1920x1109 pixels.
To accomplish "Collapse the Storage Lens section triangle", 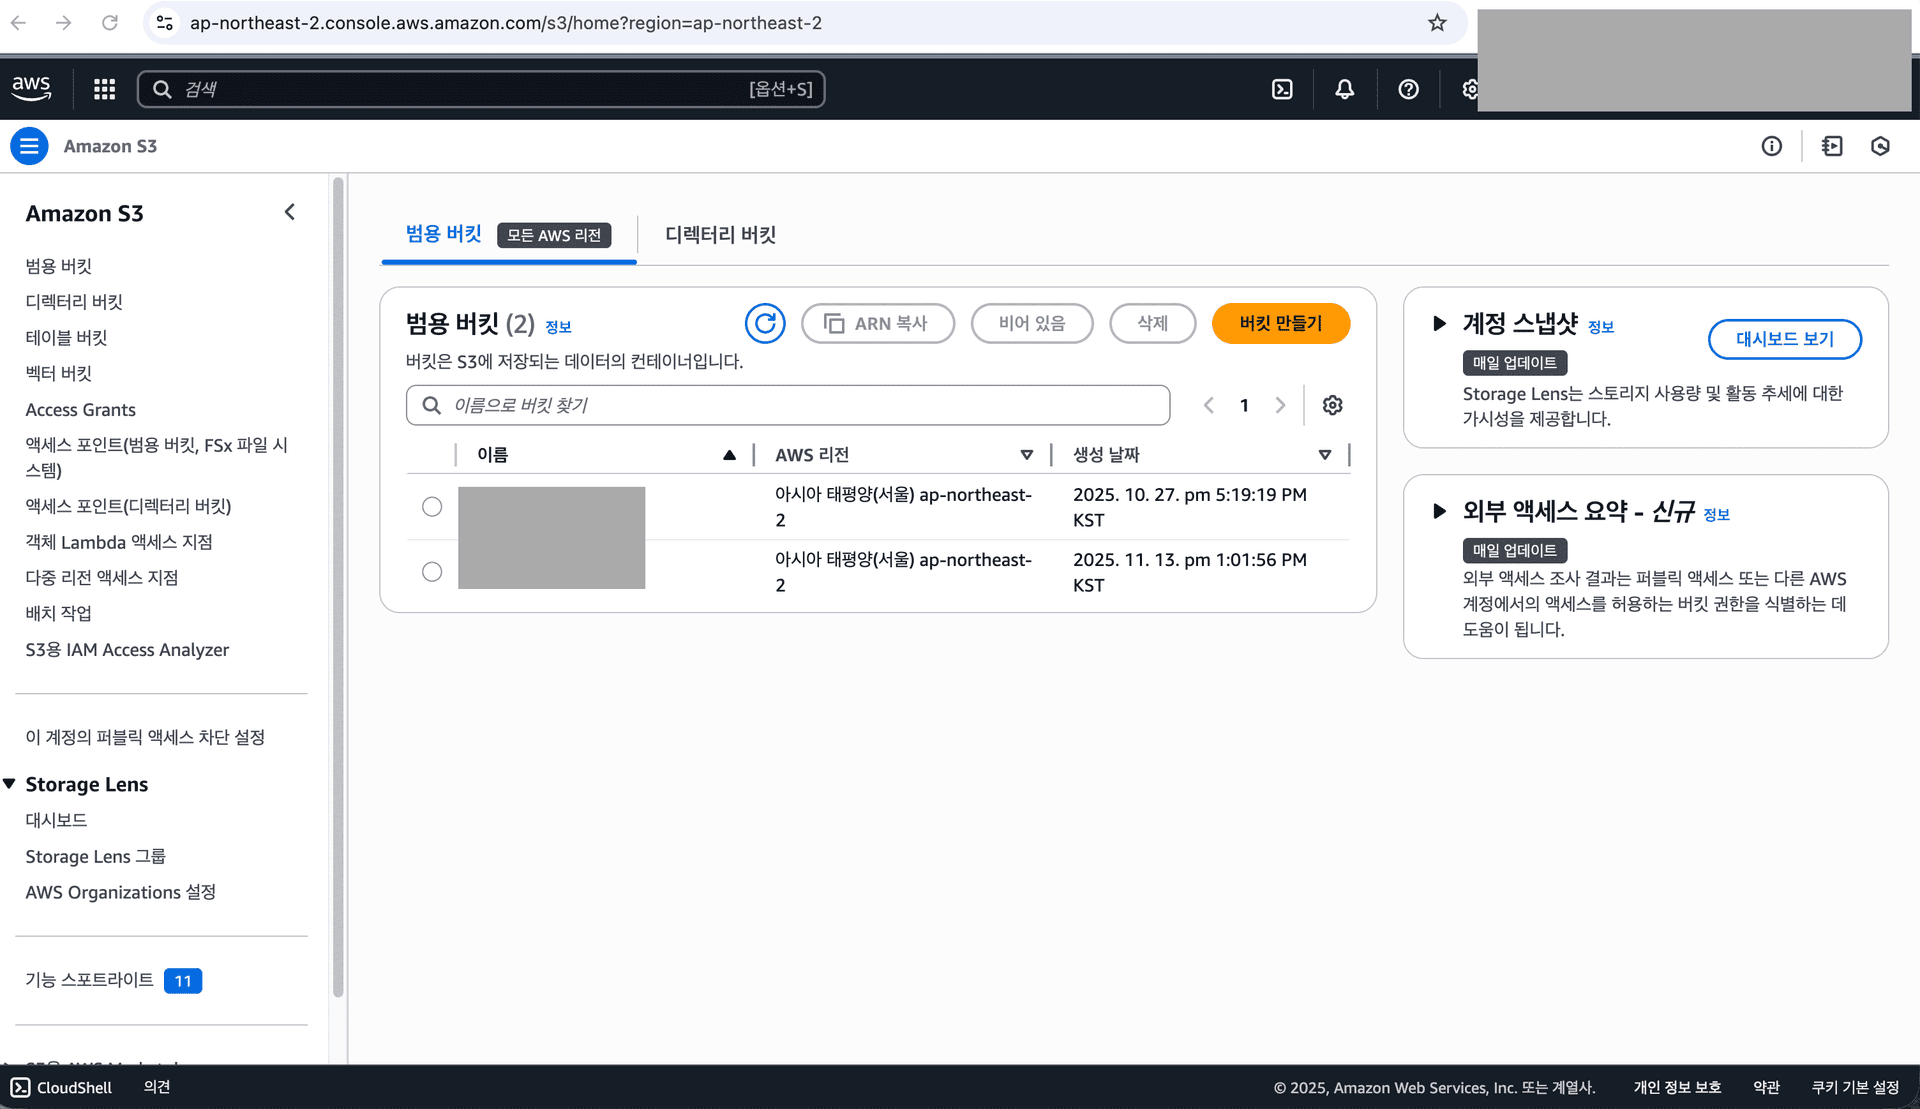I will point(10,783).
